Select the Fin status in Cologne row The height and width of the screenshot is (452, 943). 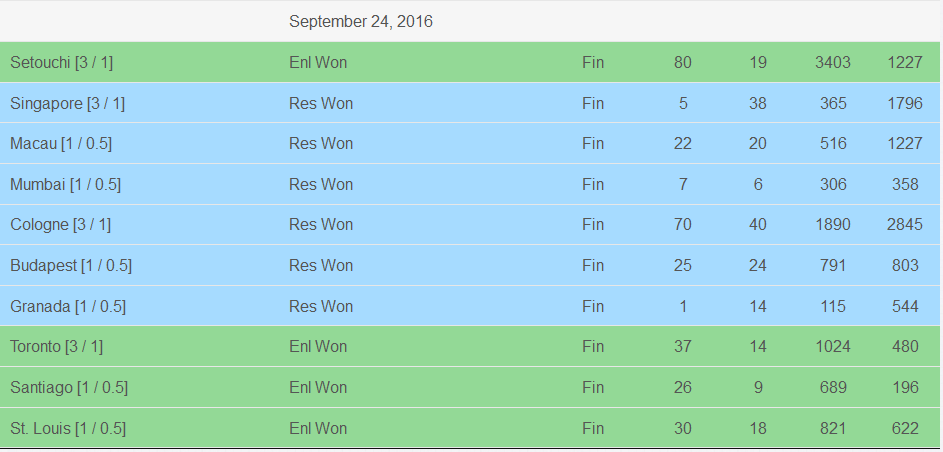(593, 225)
